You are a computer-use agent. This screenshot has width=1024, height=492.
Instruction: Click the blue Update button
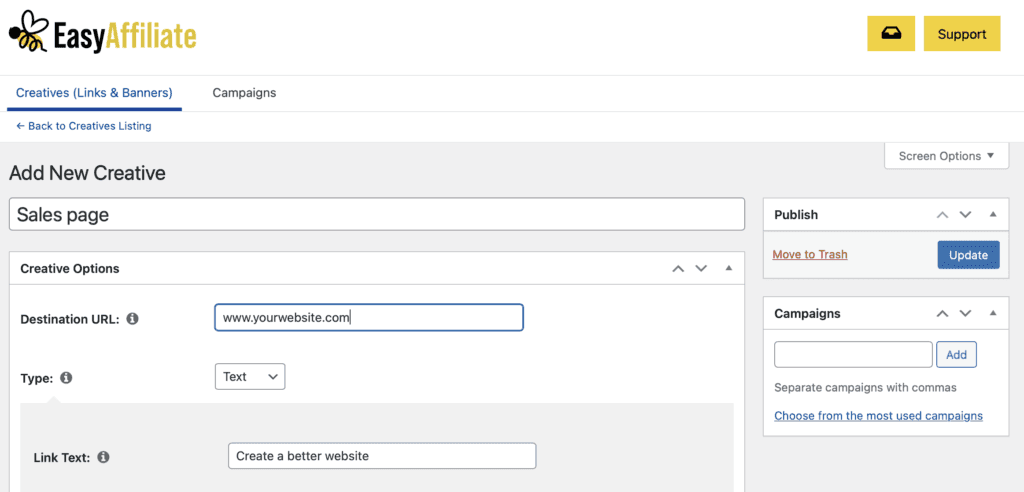coord(967,255)
